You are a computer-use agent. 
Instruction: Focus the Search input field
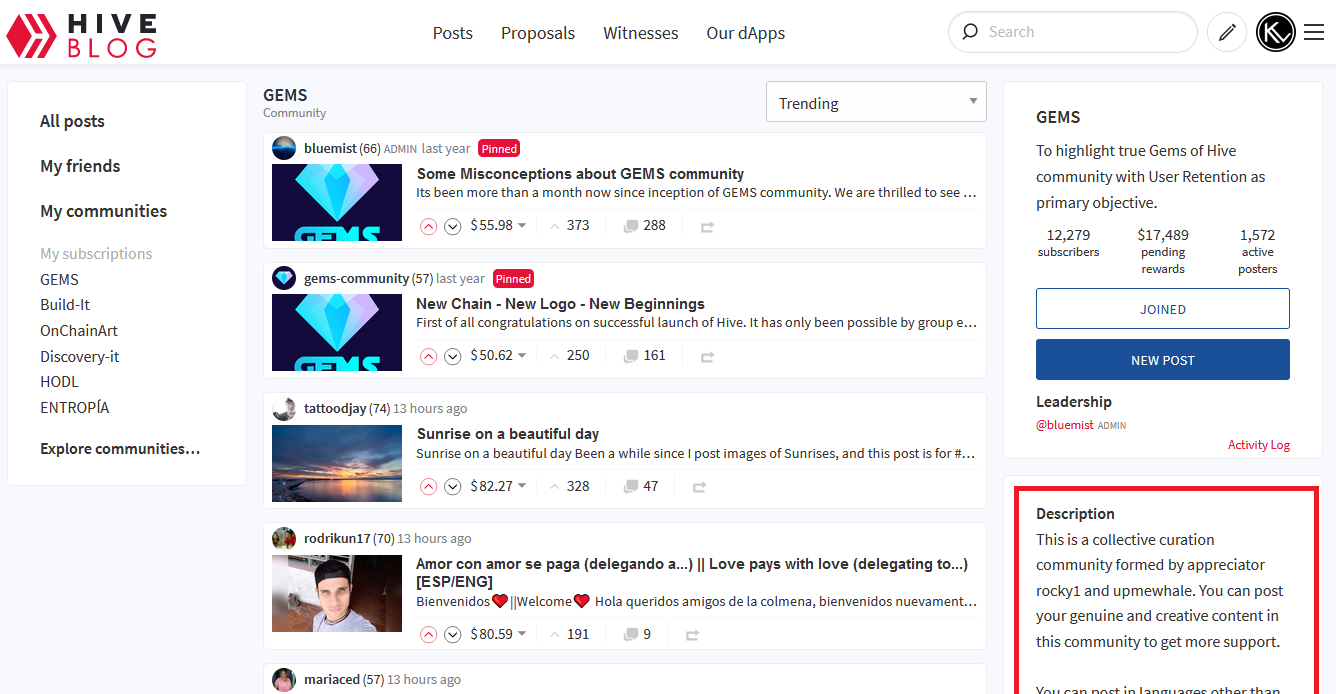click(x=1073, y=32)
